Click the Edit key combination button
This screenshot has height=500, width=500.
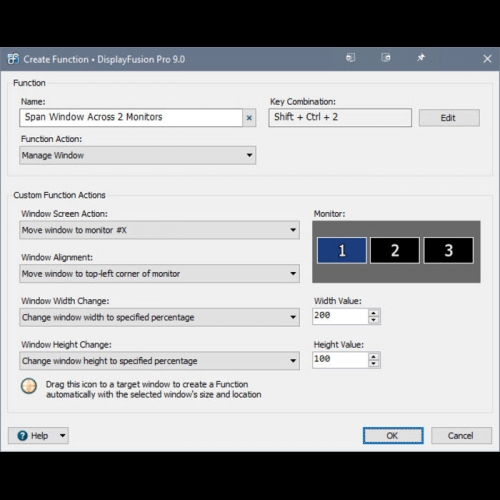(x=449, y=118)
